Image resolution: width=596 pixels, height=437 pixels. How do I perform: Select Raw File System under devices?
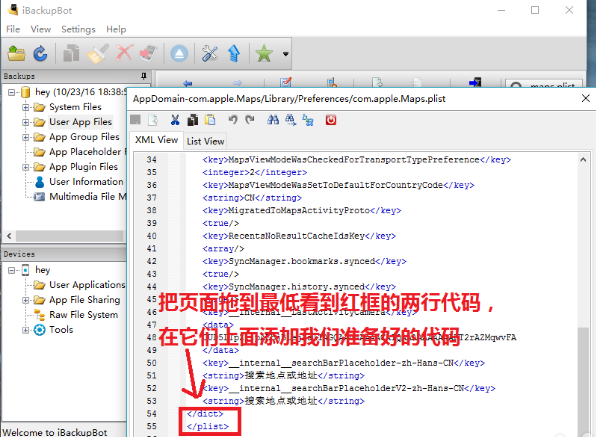83,315
